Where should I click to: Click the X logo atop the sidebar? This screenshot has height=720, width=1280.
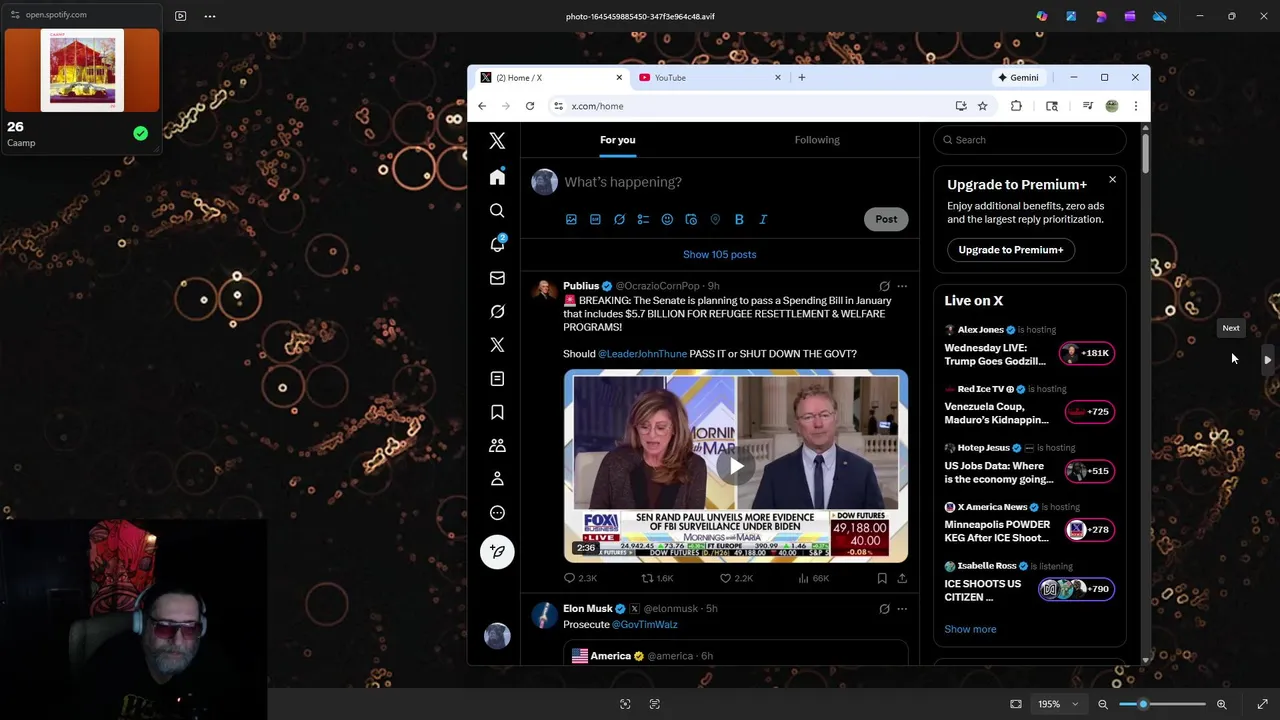(497, 141)
